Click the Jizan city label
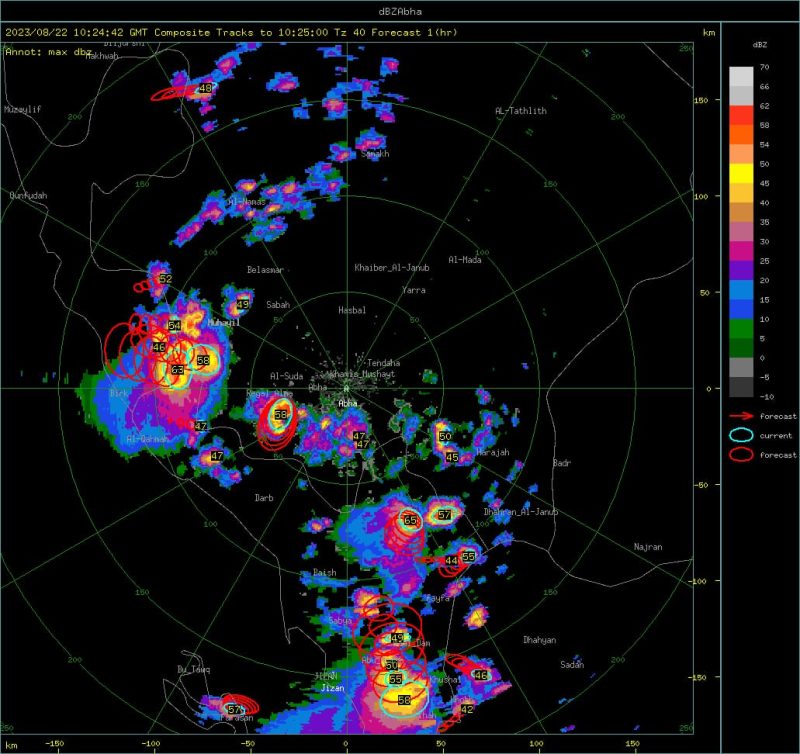This screenshot has width=800, height=754. [333, 689]
